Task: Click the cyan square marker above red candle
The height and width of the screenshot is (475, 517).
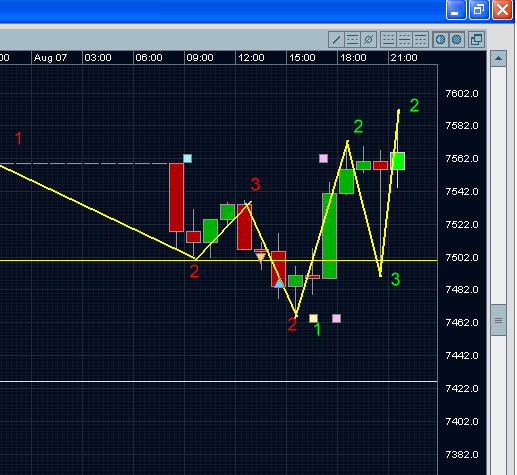Action: 188,158
